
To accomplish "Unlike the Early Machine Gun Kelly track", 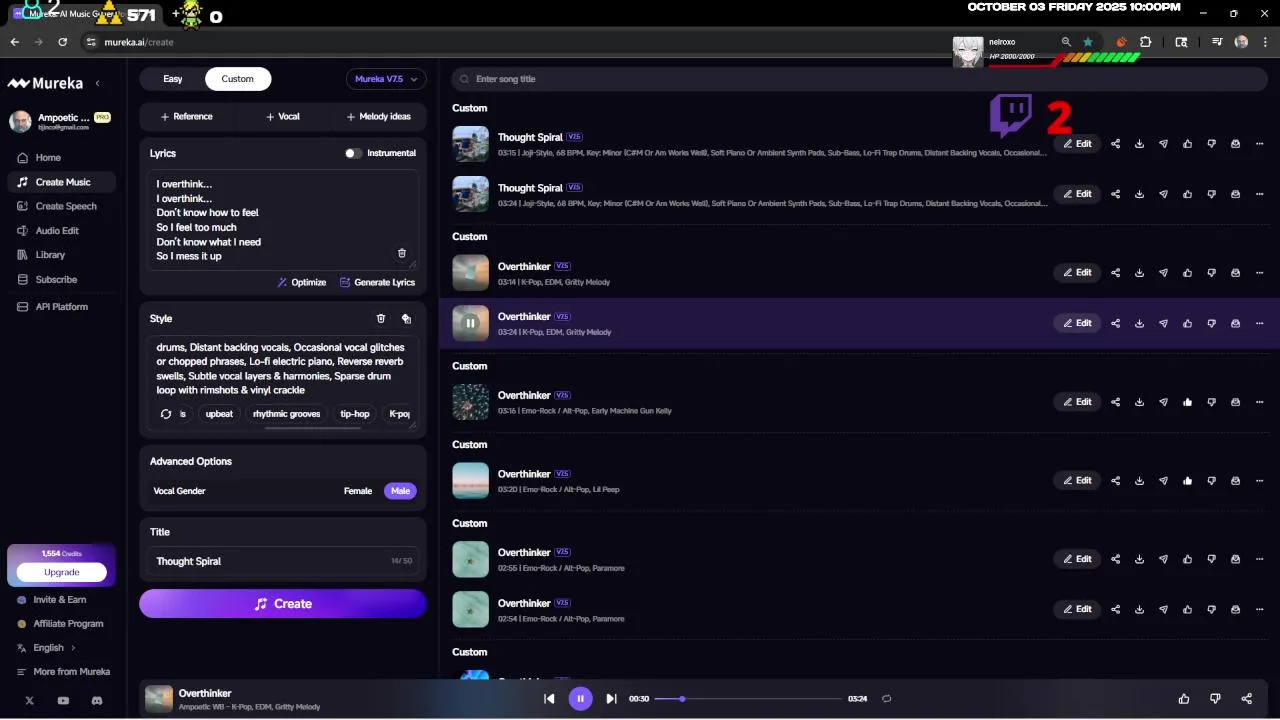I will click(1187, 402).
